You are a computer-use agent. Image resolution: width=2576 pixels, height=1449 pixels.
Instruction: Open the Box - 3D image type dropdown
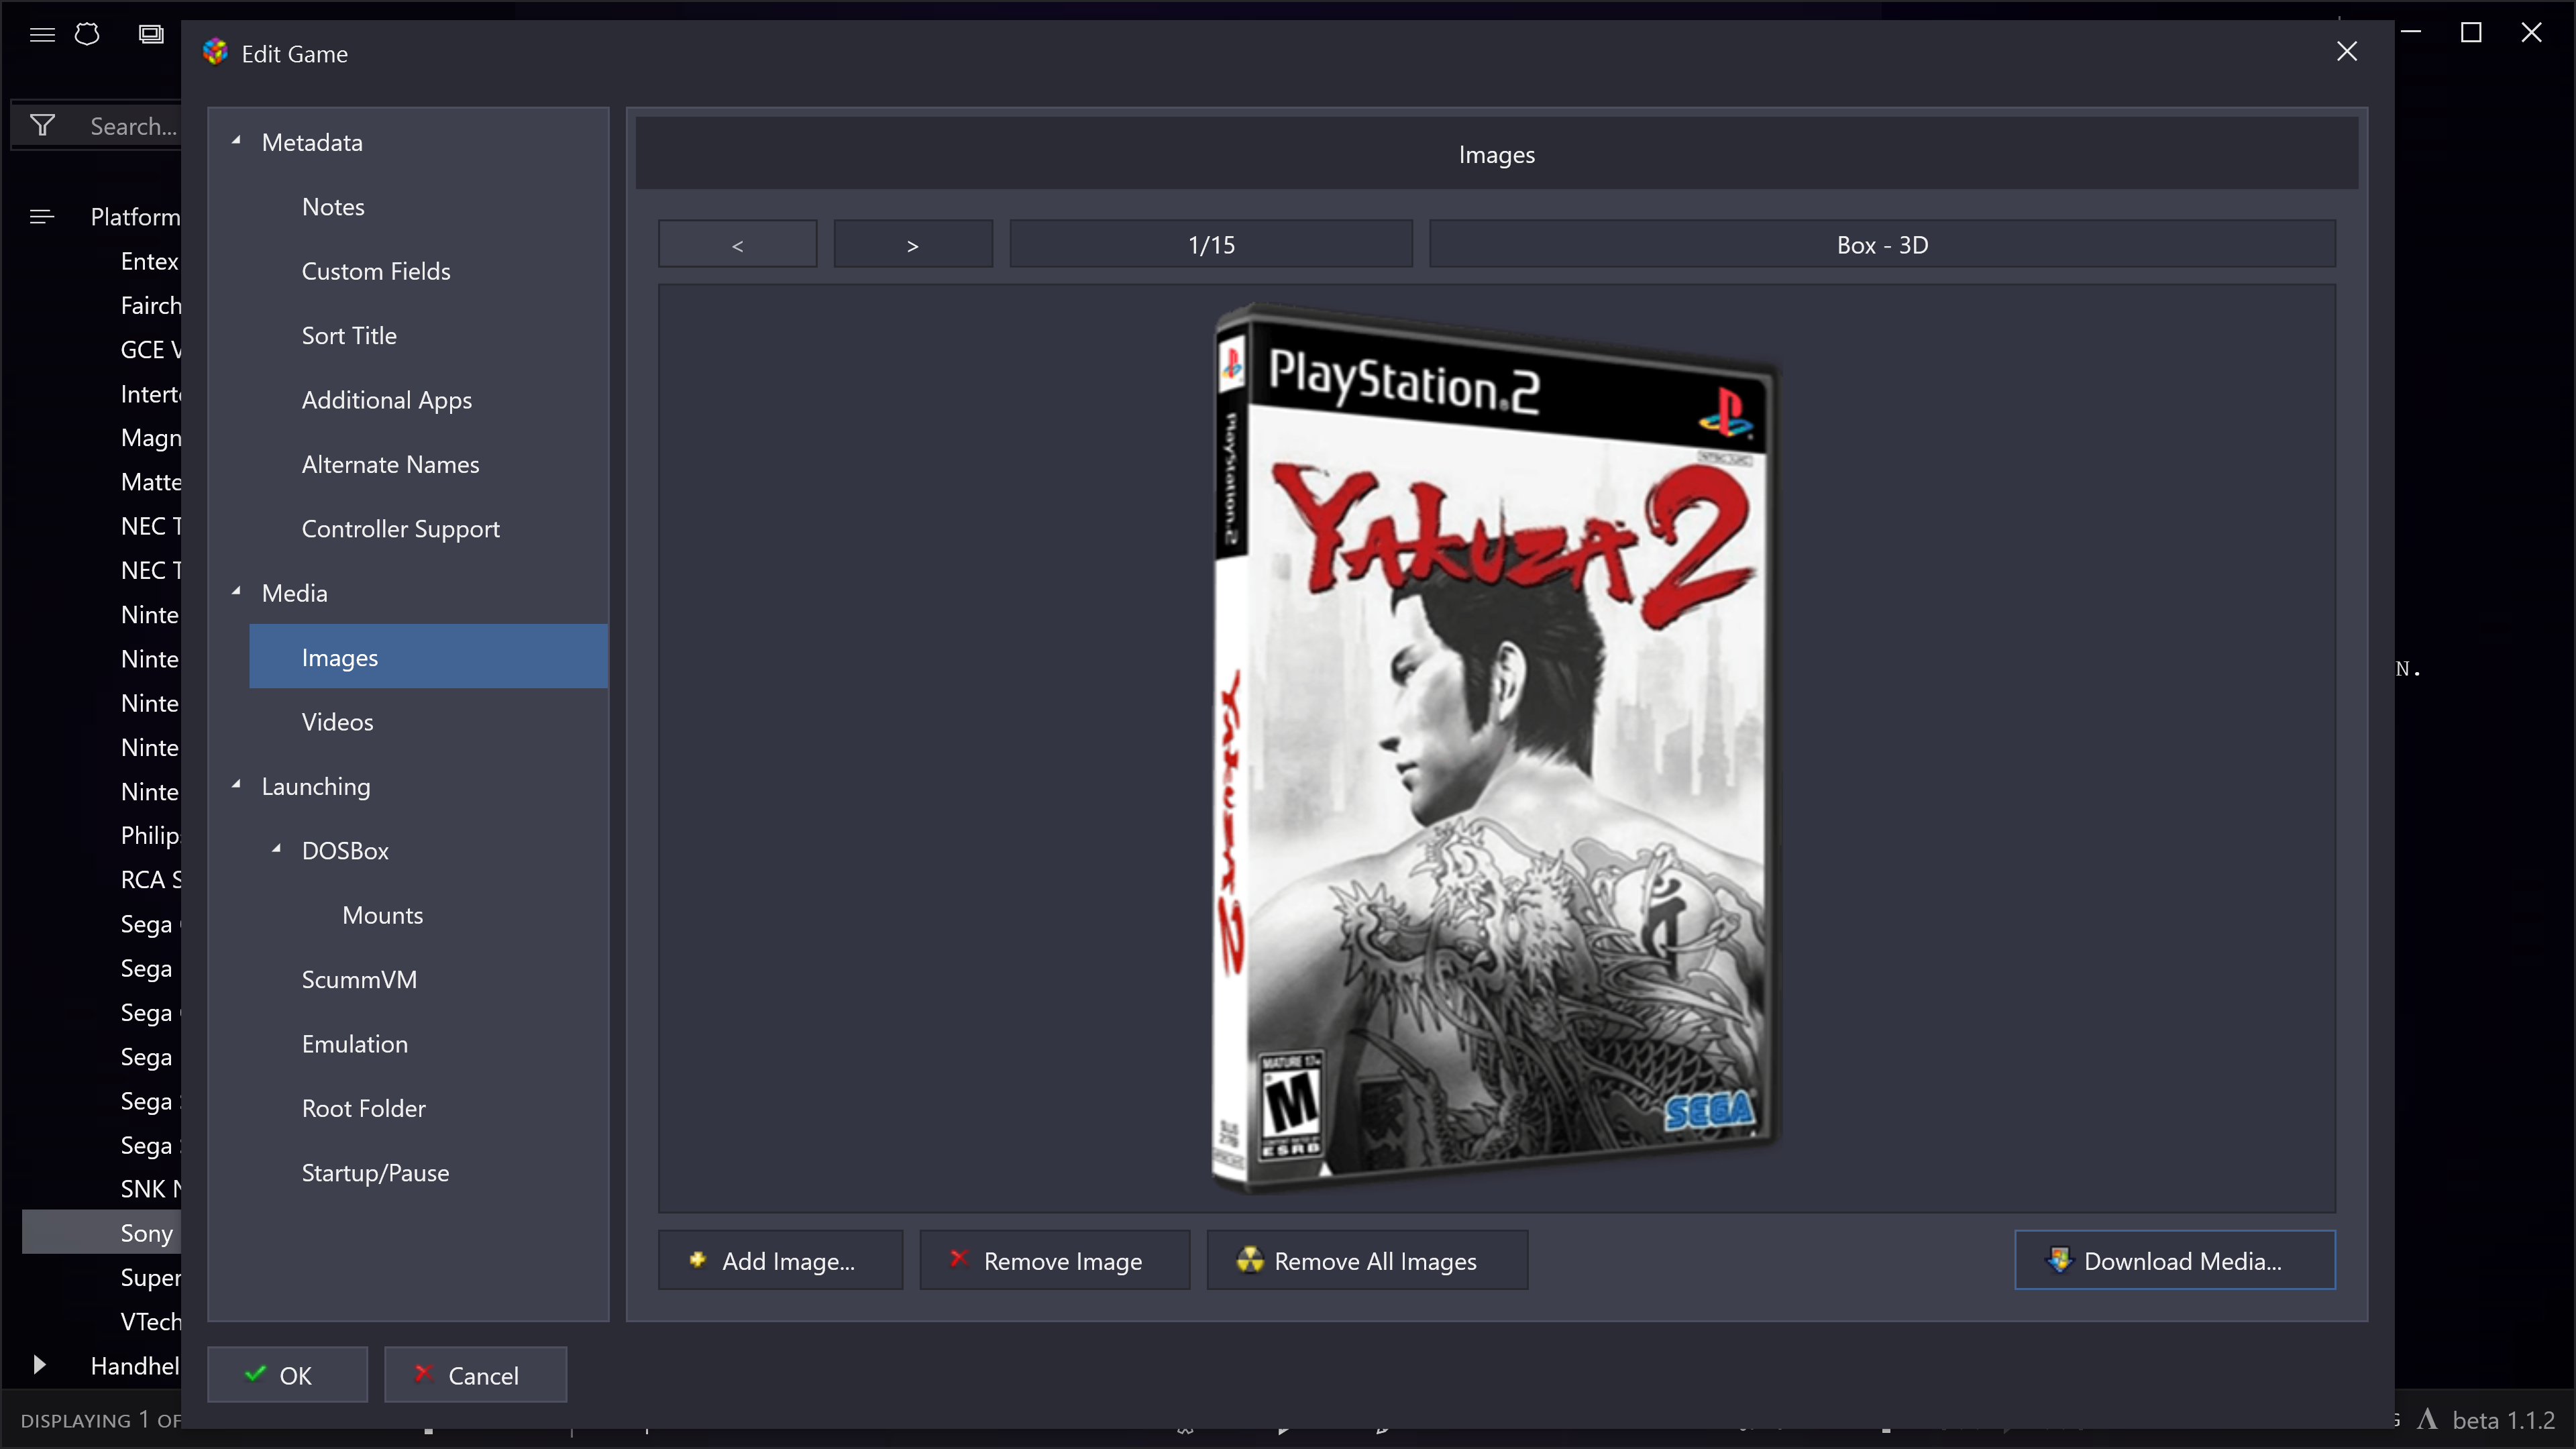[x=1882, y=244]
